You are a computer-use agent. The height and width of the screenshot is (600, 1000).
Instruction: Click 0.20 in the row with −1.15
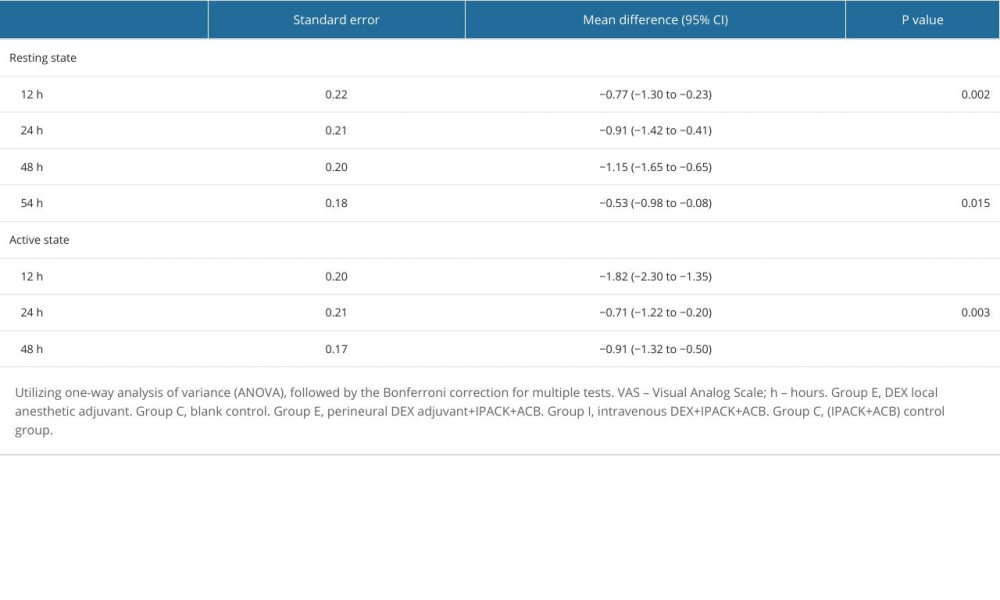(336, 167)
